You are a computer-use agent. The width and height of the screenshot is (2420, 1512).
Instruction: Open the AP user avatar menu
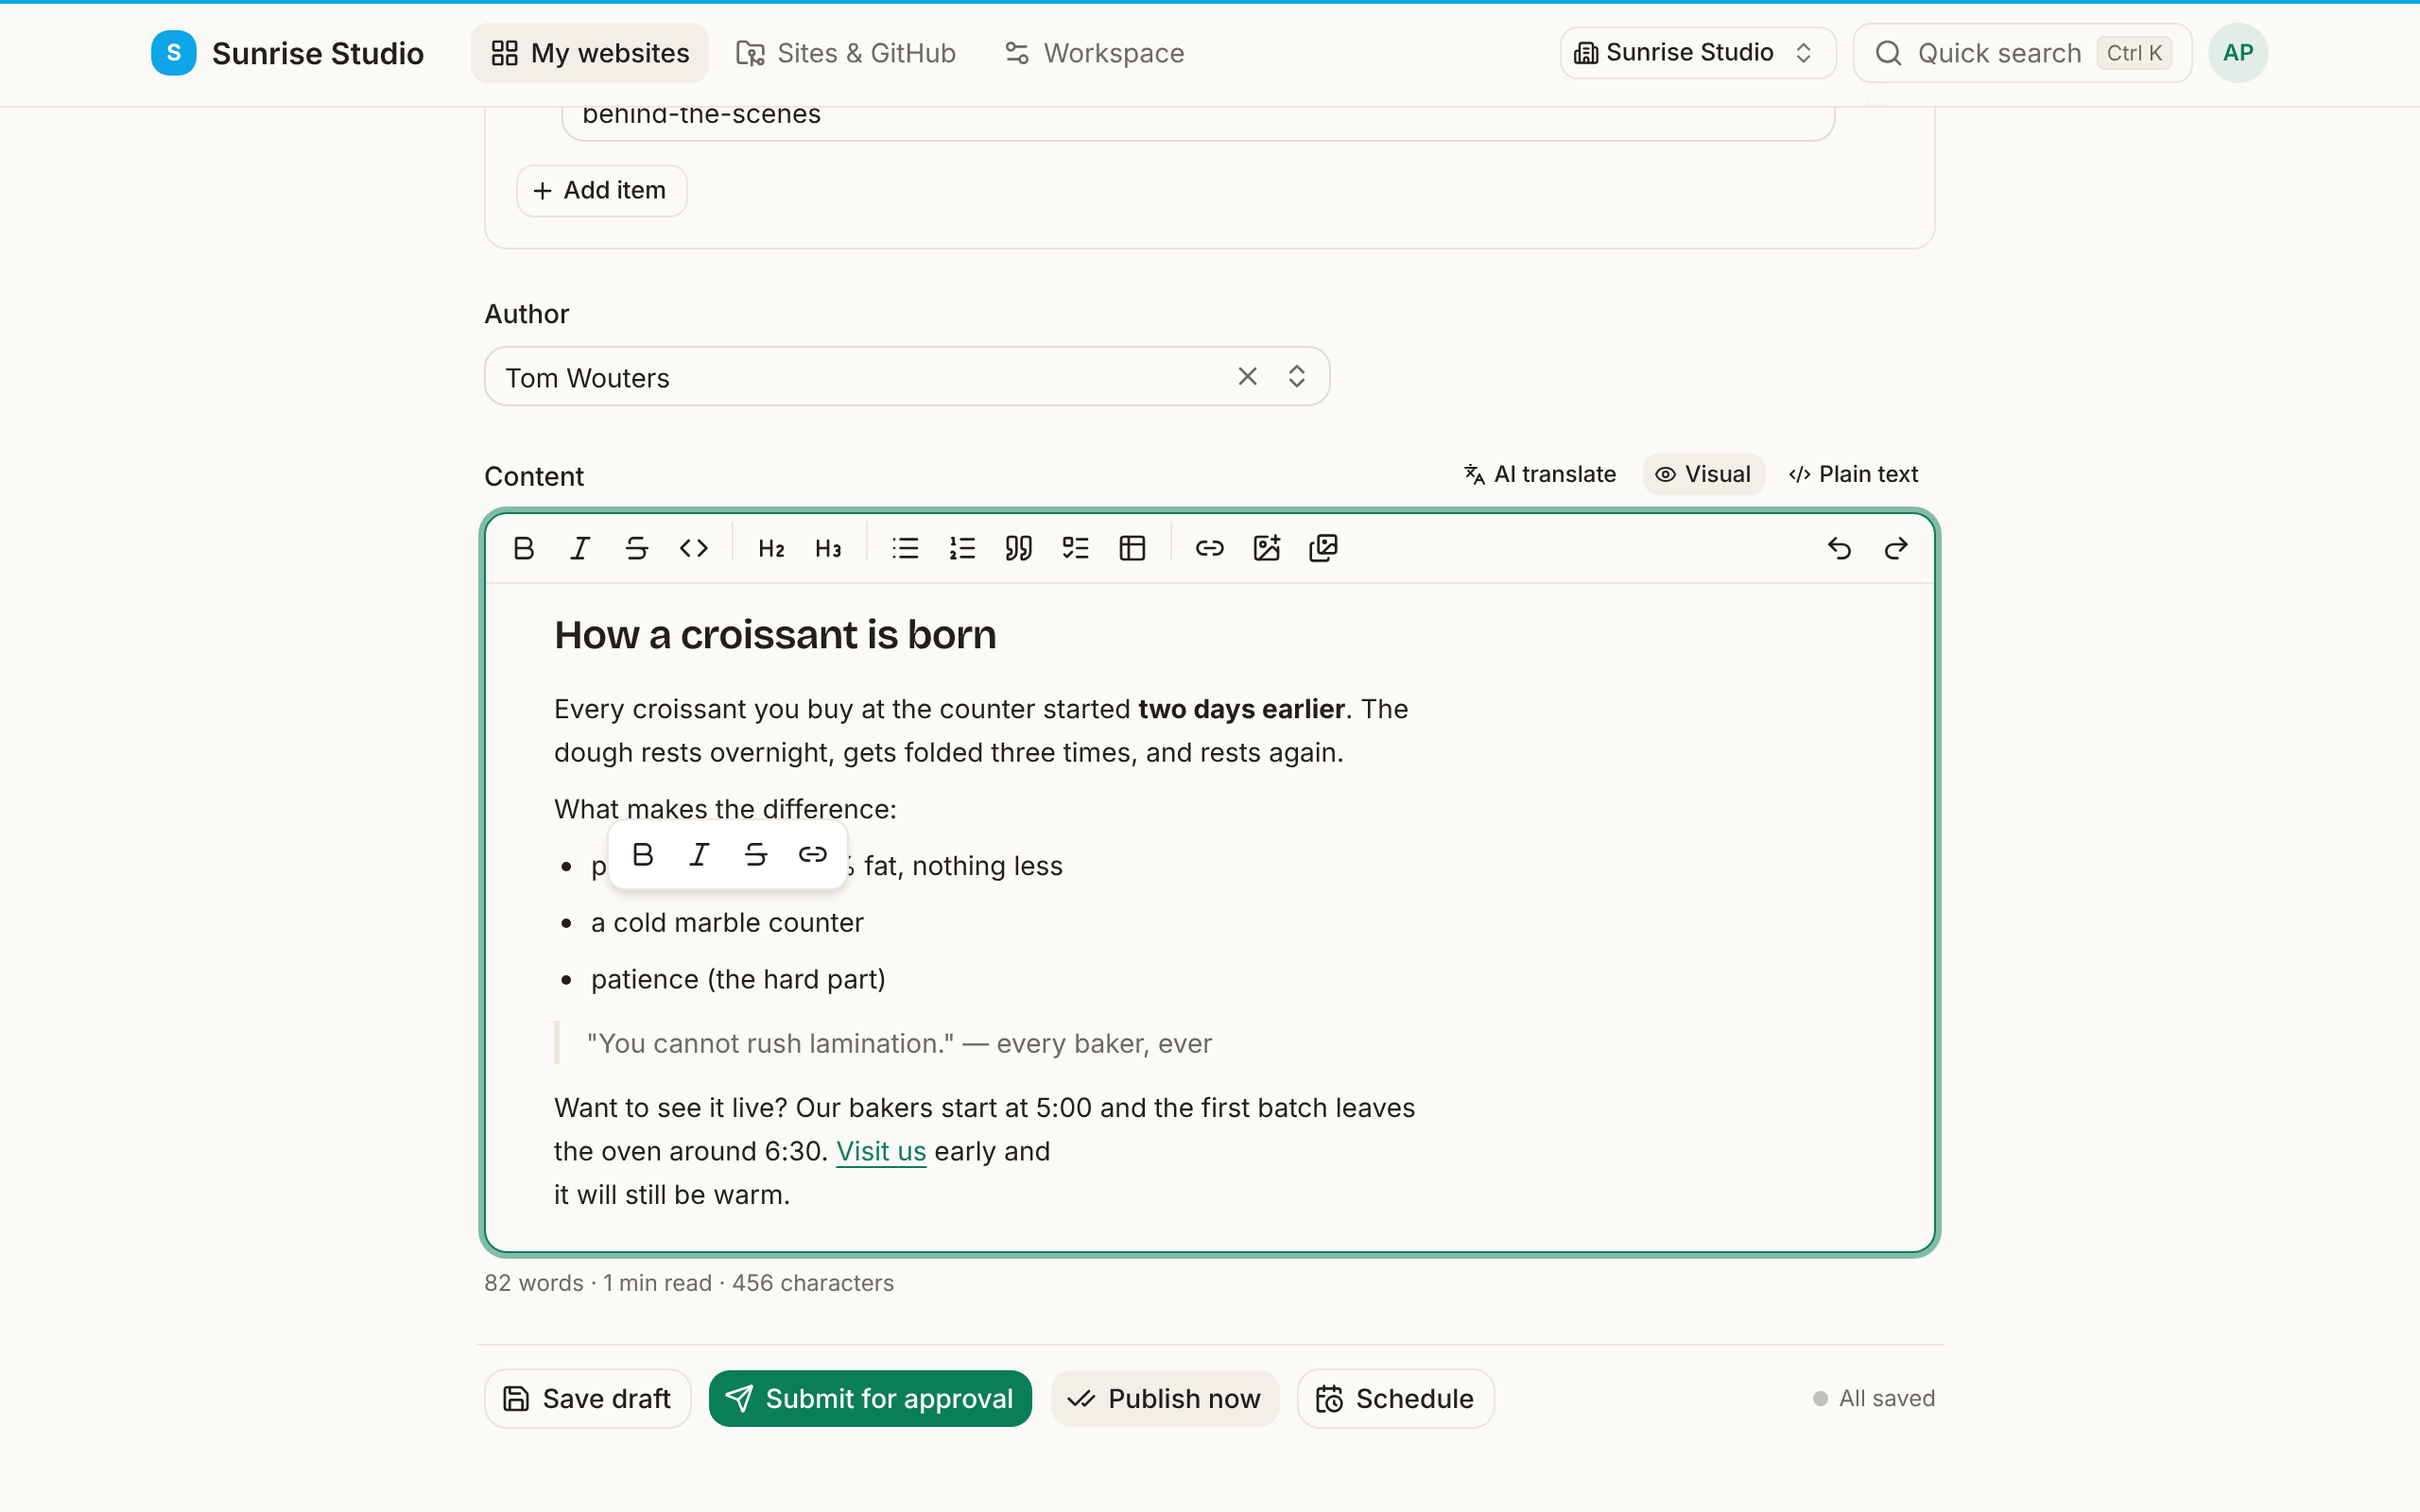click(2238, 53)
